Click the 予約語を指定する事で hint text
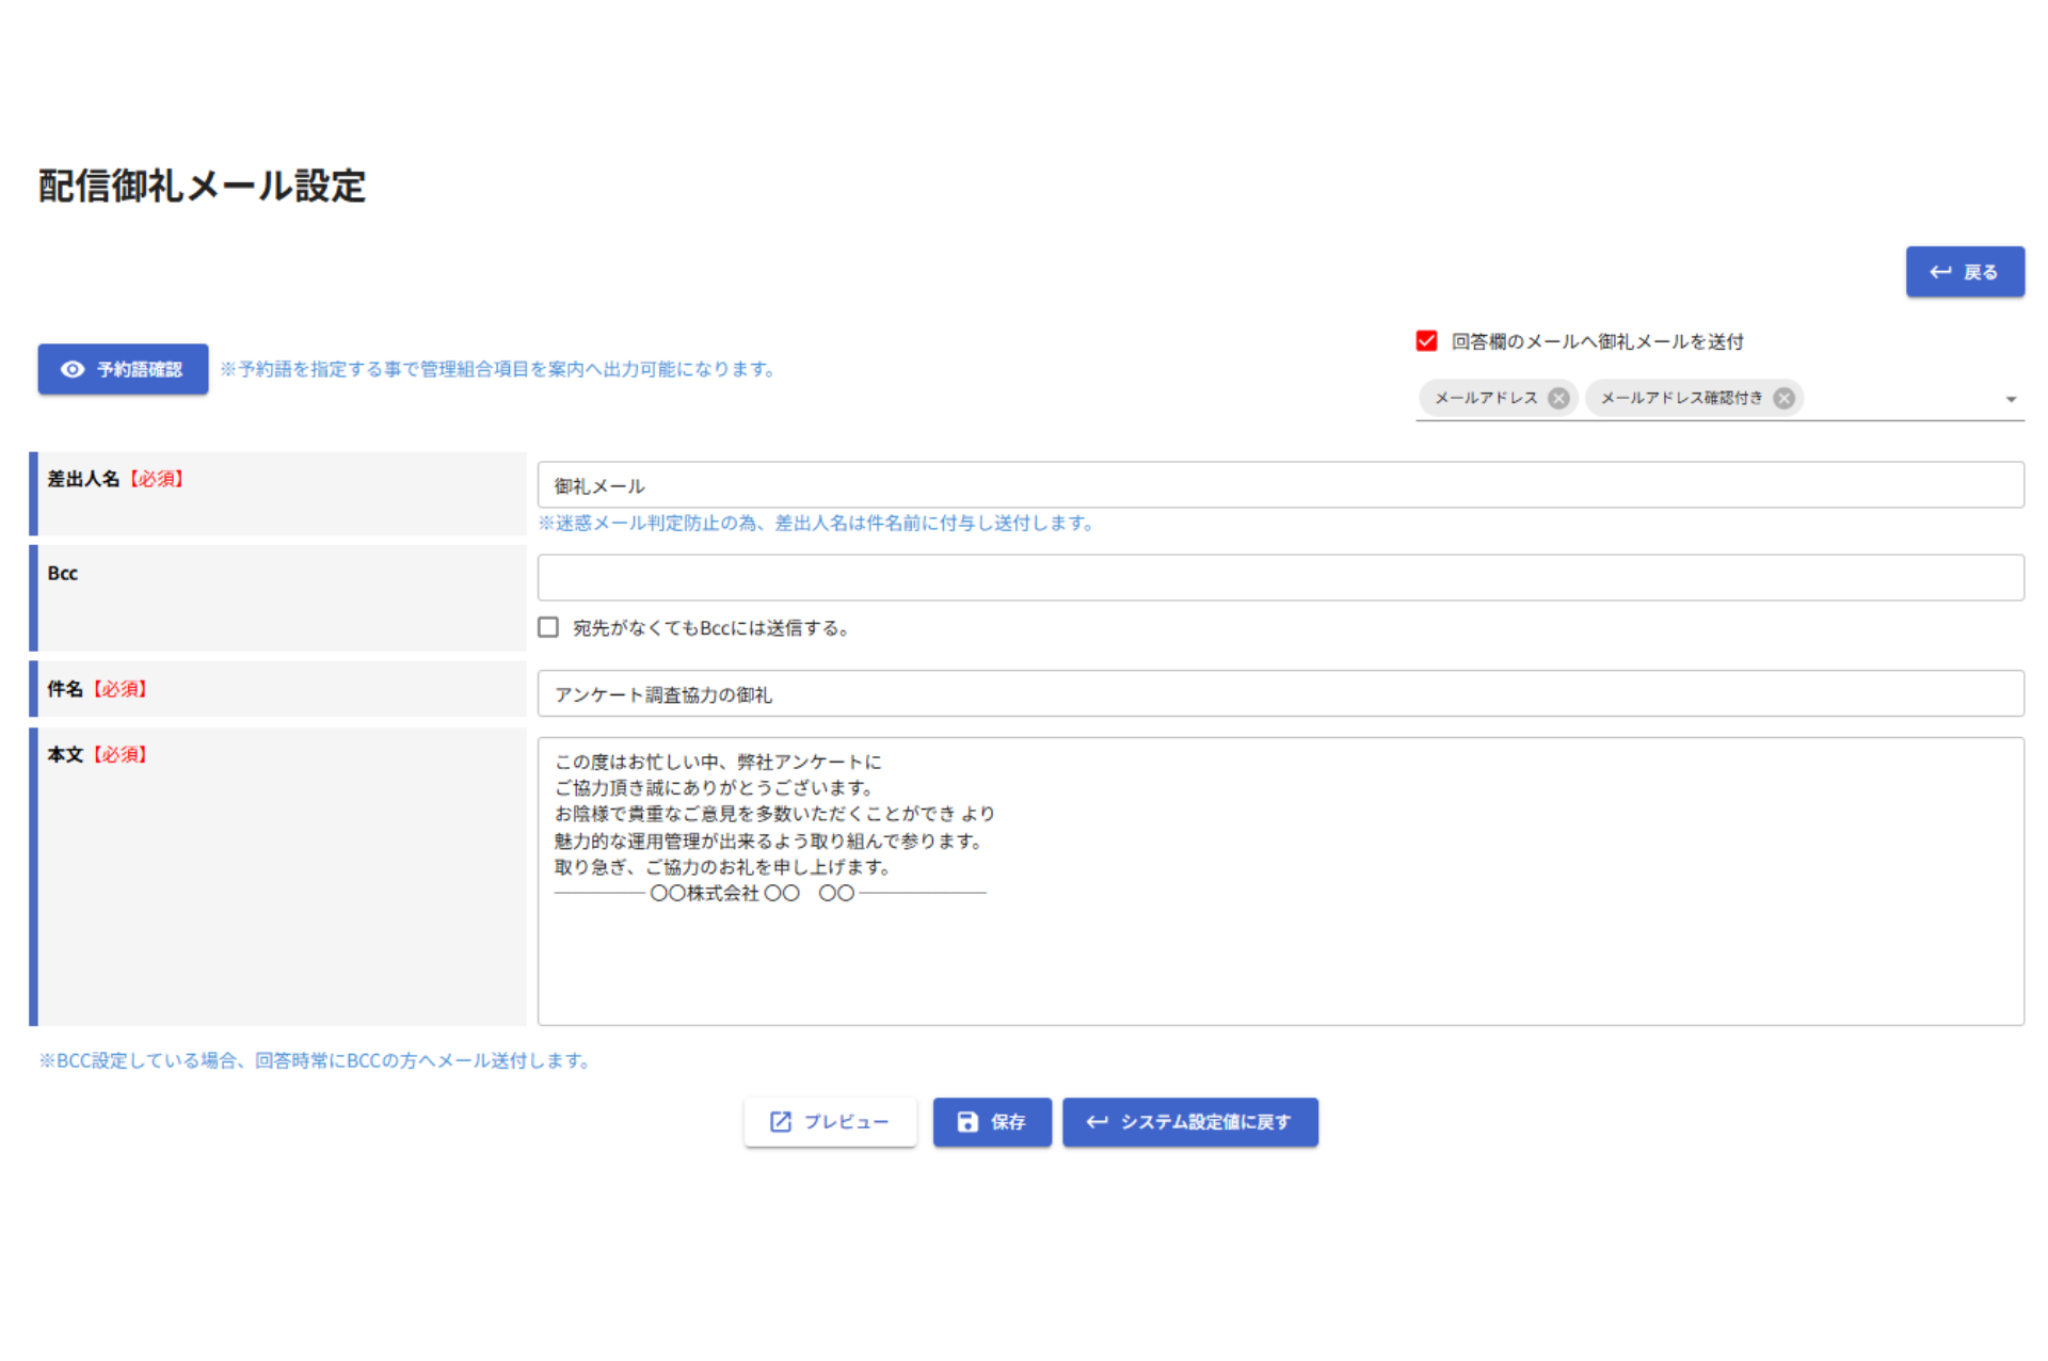The image size is (2048, 1361). [x=499, y=369]
